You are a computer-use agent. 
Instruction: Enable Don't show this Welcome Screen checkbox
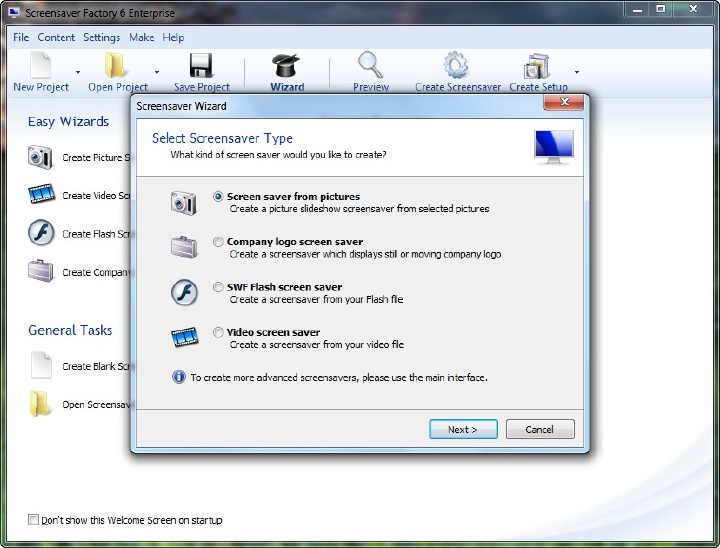pos(34,520)
